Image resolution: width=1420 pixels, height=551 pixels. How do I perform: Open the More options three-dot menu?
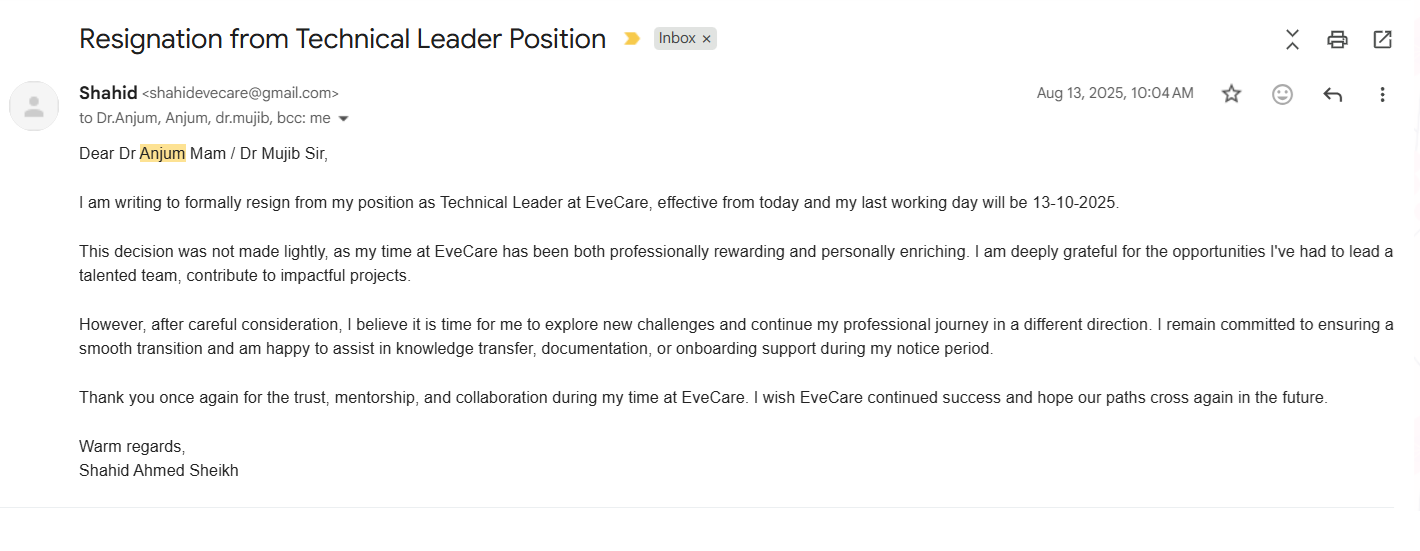pos(1382,94)
